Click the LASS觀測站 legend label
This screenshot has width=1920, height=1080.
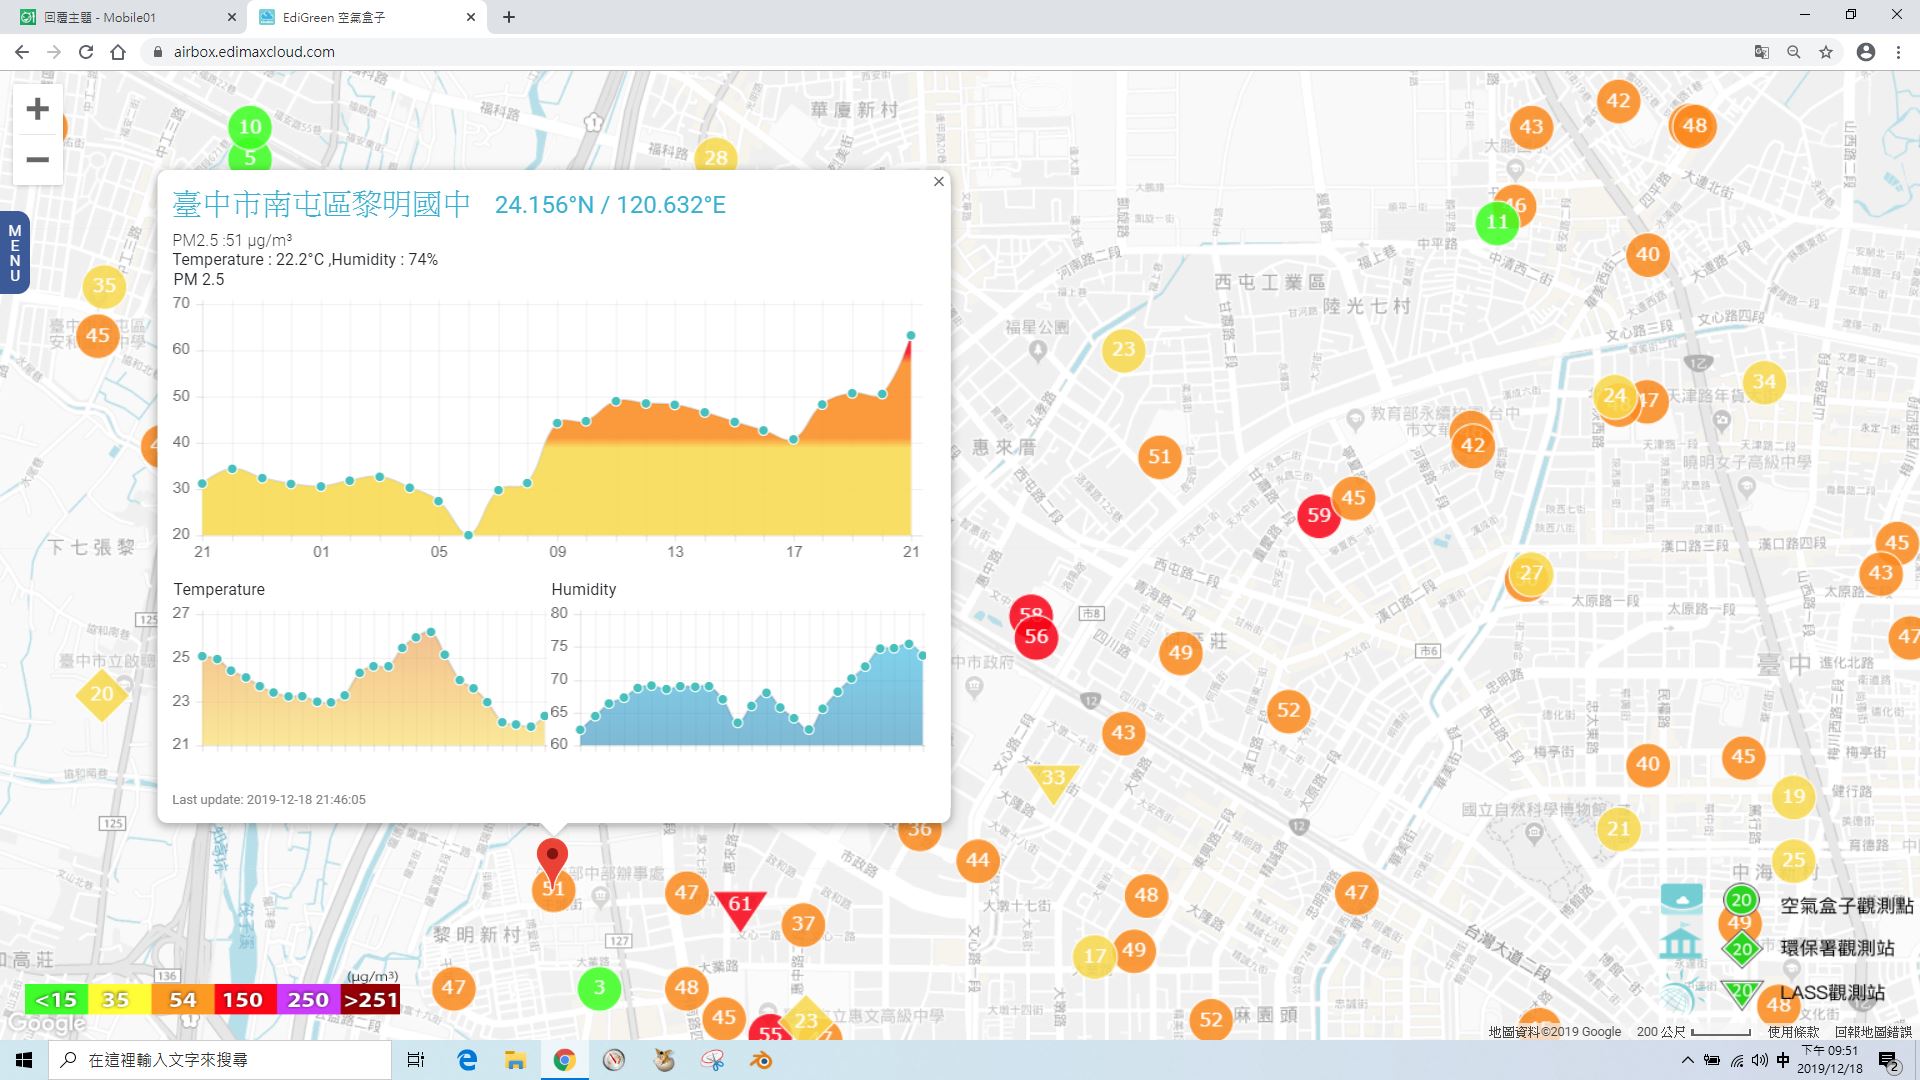1832,992
